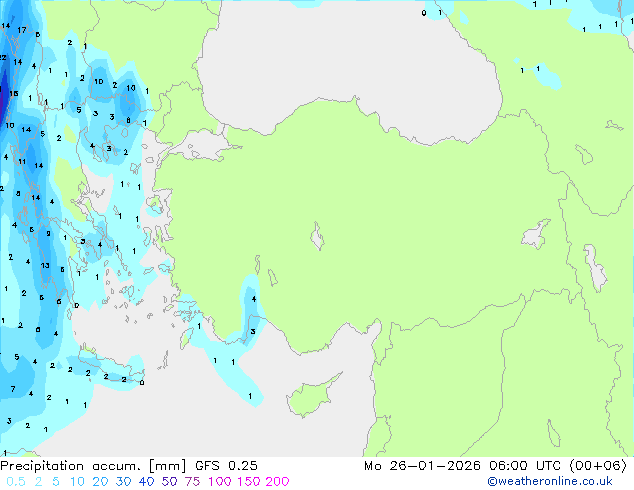Click the 'Mo 26-01-2026 06:00 UTC (00+06)' timestamp

(495, 466)
